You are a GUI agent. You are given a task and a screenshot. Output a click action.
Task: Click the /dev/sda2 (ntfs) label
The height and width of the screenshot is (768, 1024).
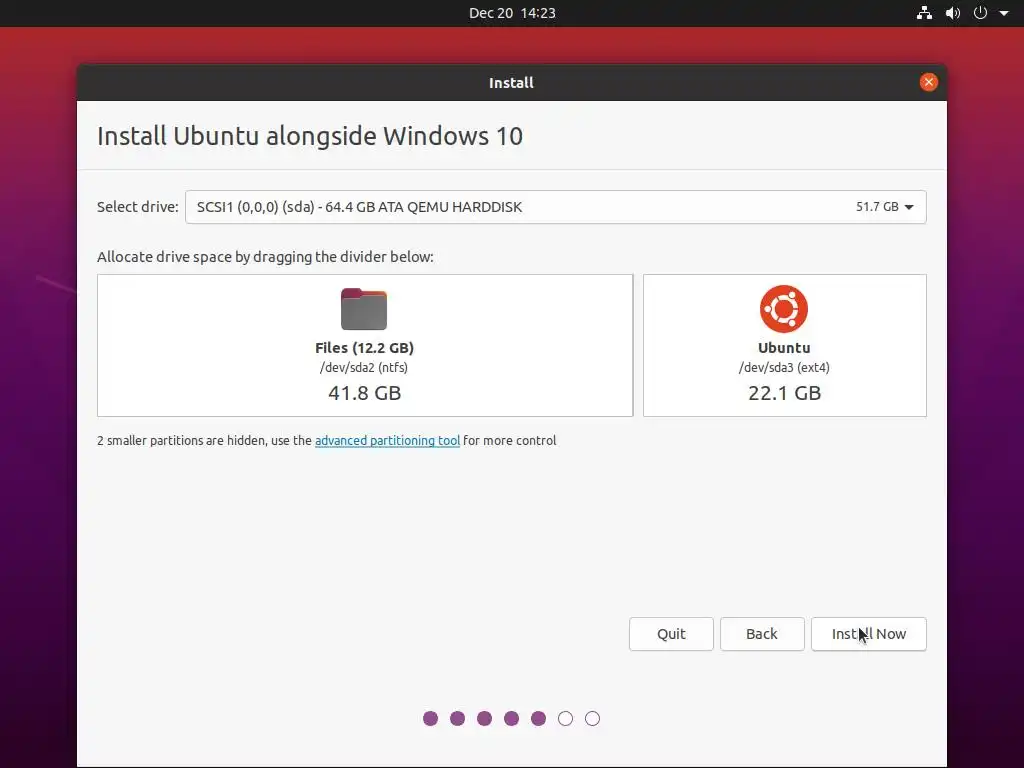coord(364,368)
